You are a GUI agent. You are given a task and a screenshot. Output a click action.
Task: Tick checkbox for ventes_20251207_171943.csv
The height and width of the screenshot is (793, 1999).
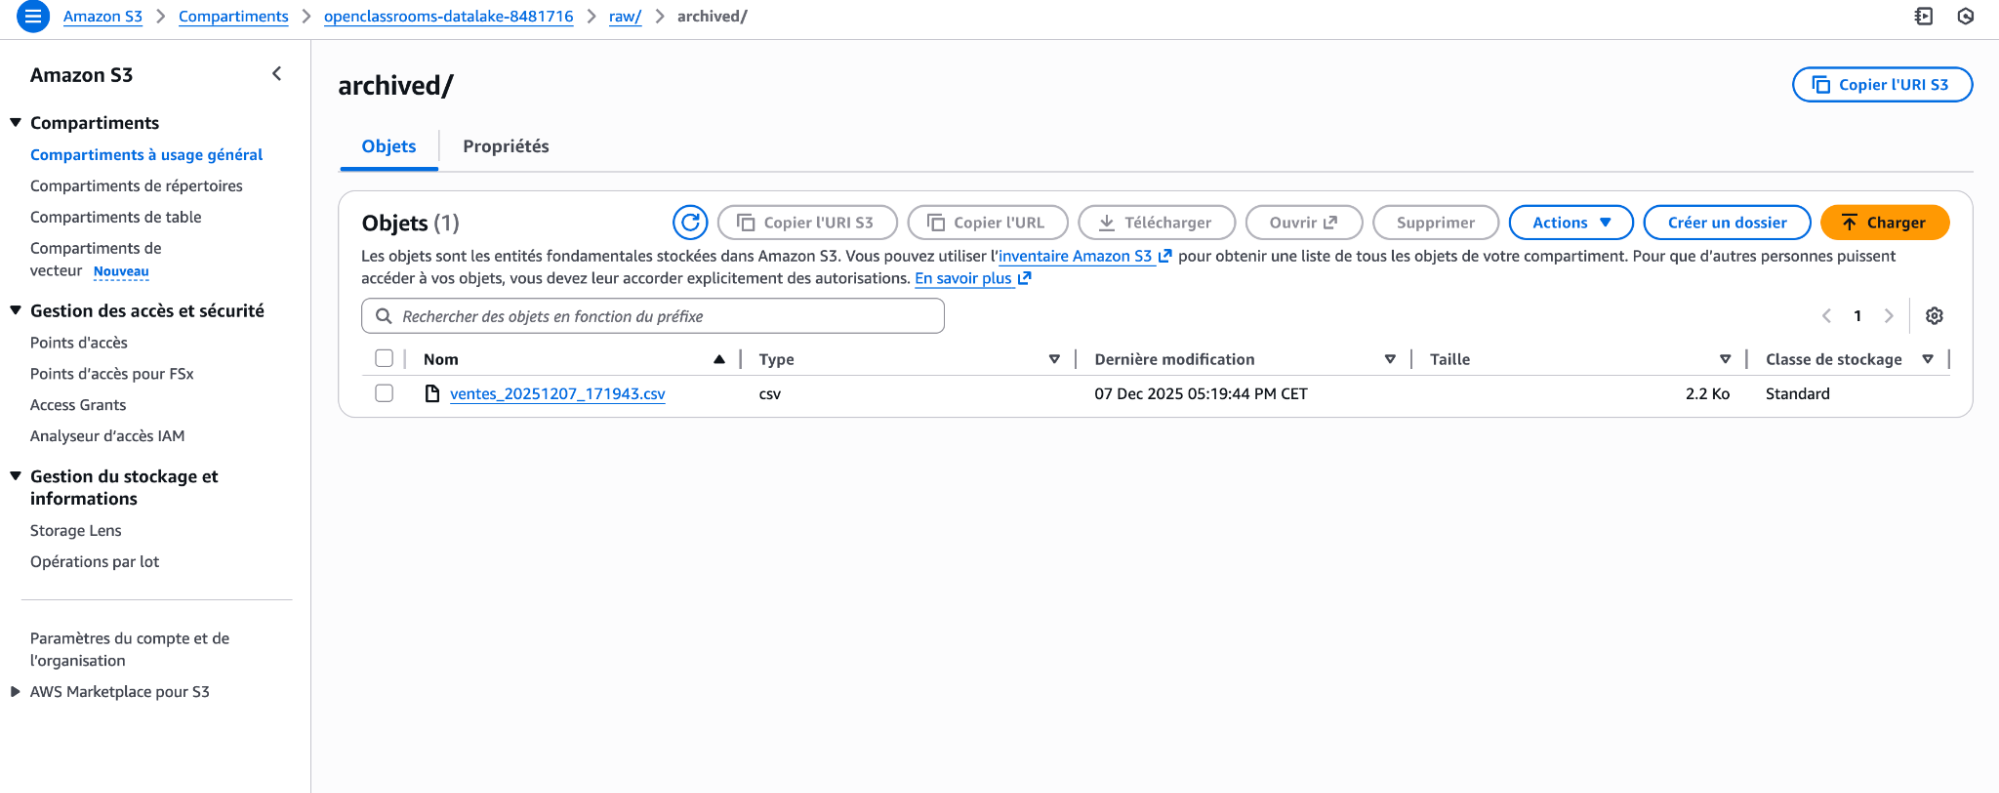(384, 393)
